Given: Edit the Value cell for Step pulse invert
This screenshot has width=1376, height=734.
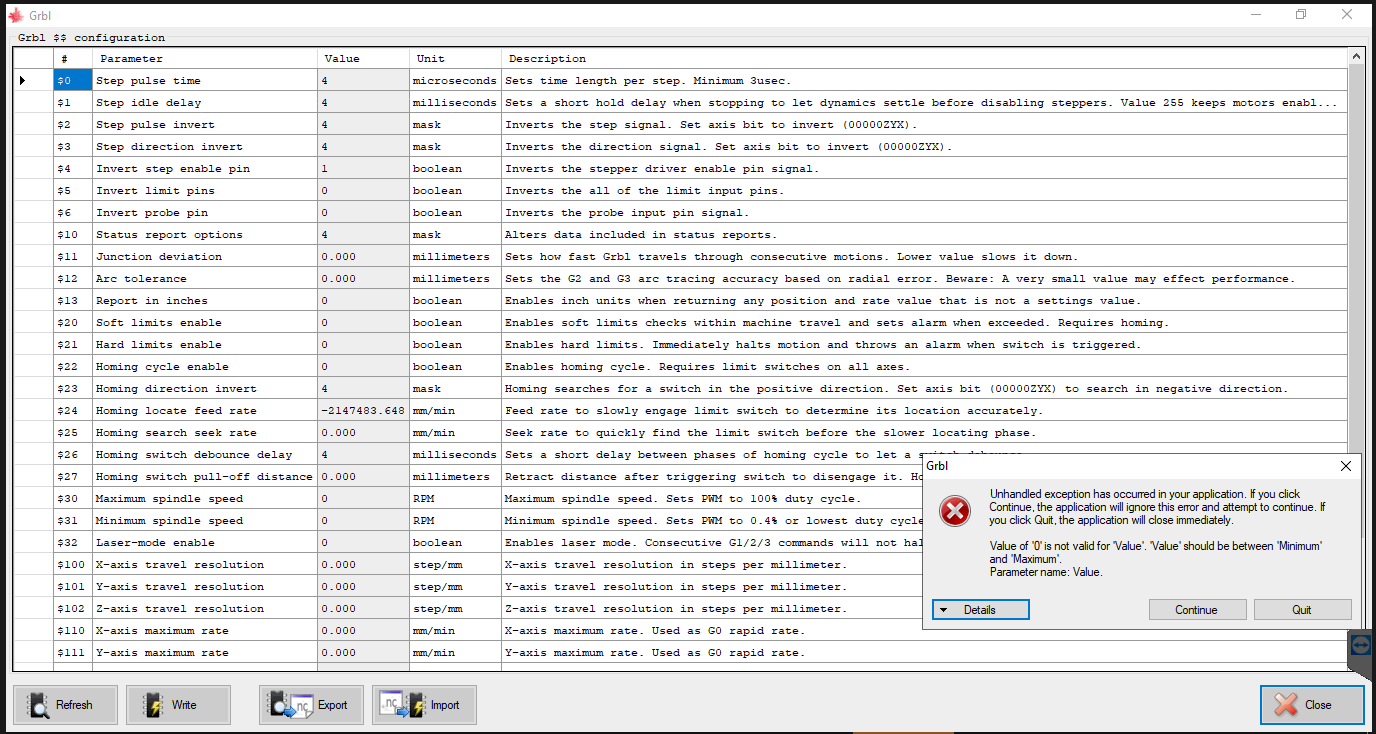Looking at the screenshot, I should click(364, 125).
